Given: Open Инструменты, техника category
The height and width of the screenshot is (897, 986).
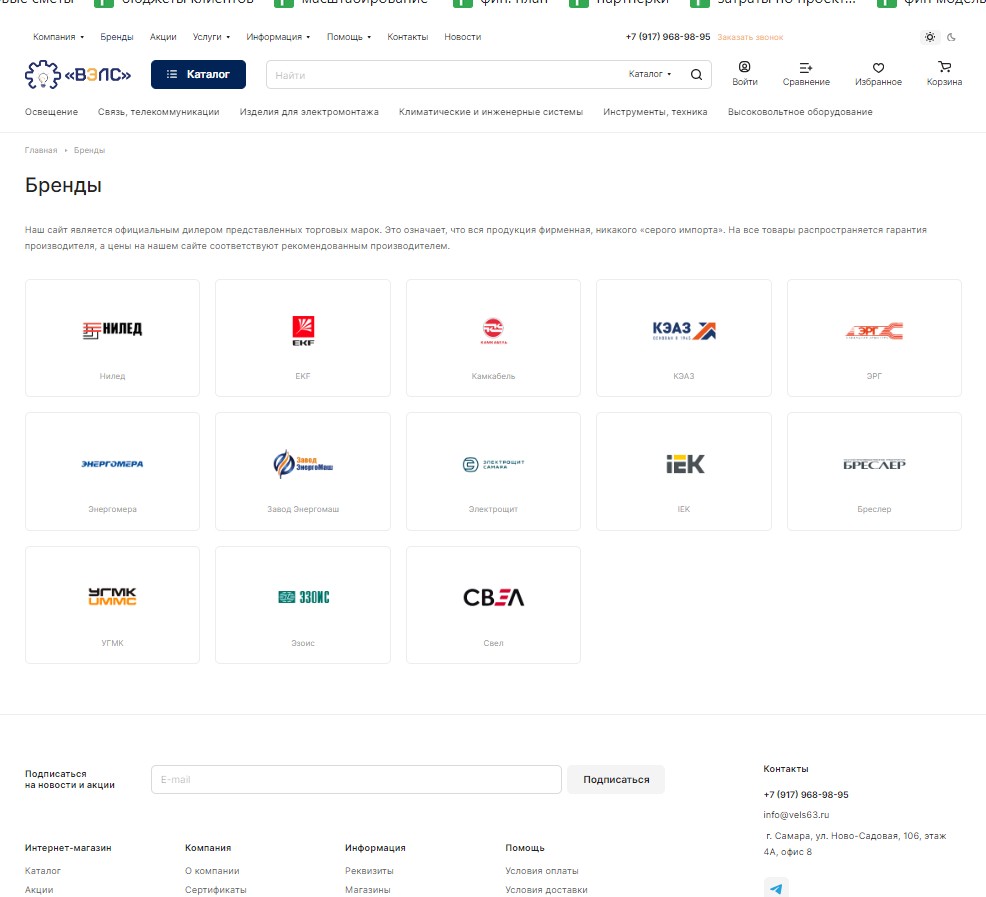Looking at the screenshot, I should tap(655, 112).
